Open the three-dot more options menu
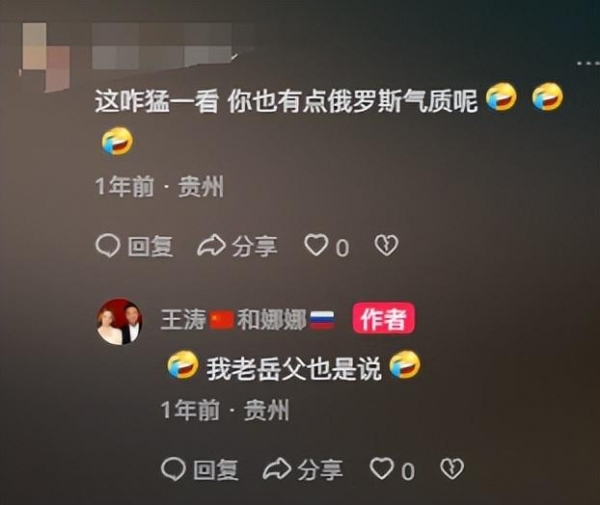This screenshot has height=505, width=600. point(589,63)
